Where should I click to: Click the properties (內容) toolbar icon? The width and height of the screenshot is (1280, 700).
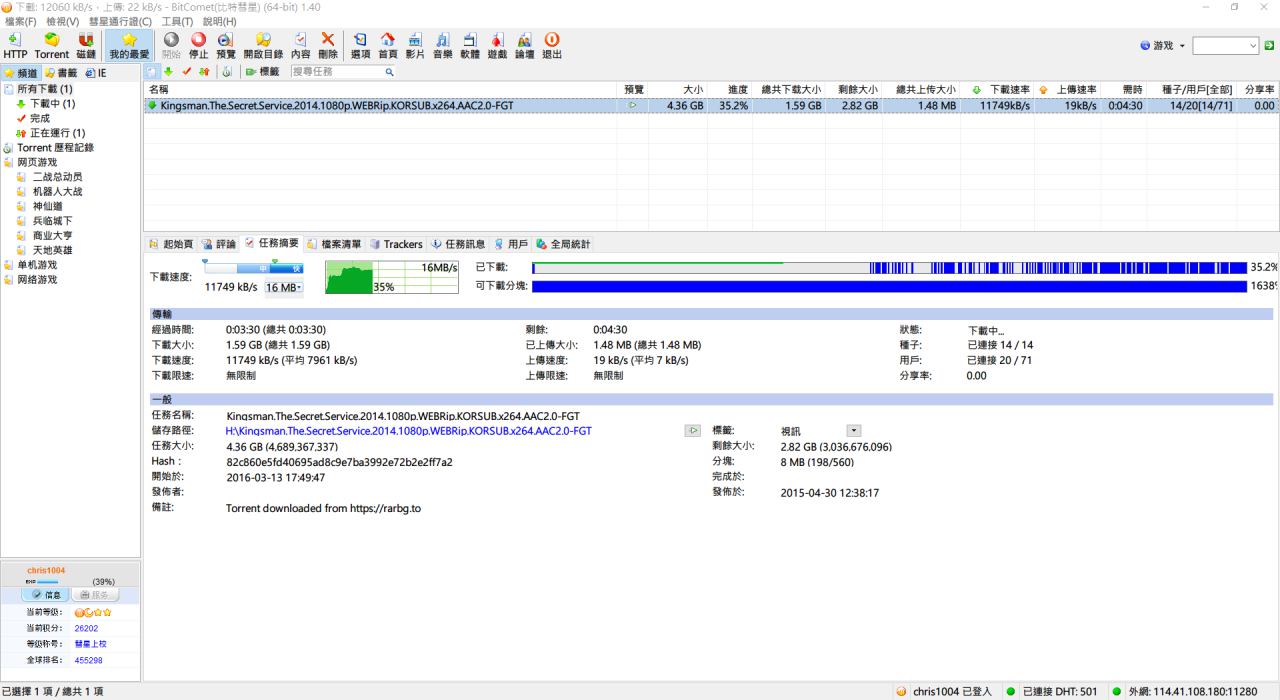click(x=300, y=46)
